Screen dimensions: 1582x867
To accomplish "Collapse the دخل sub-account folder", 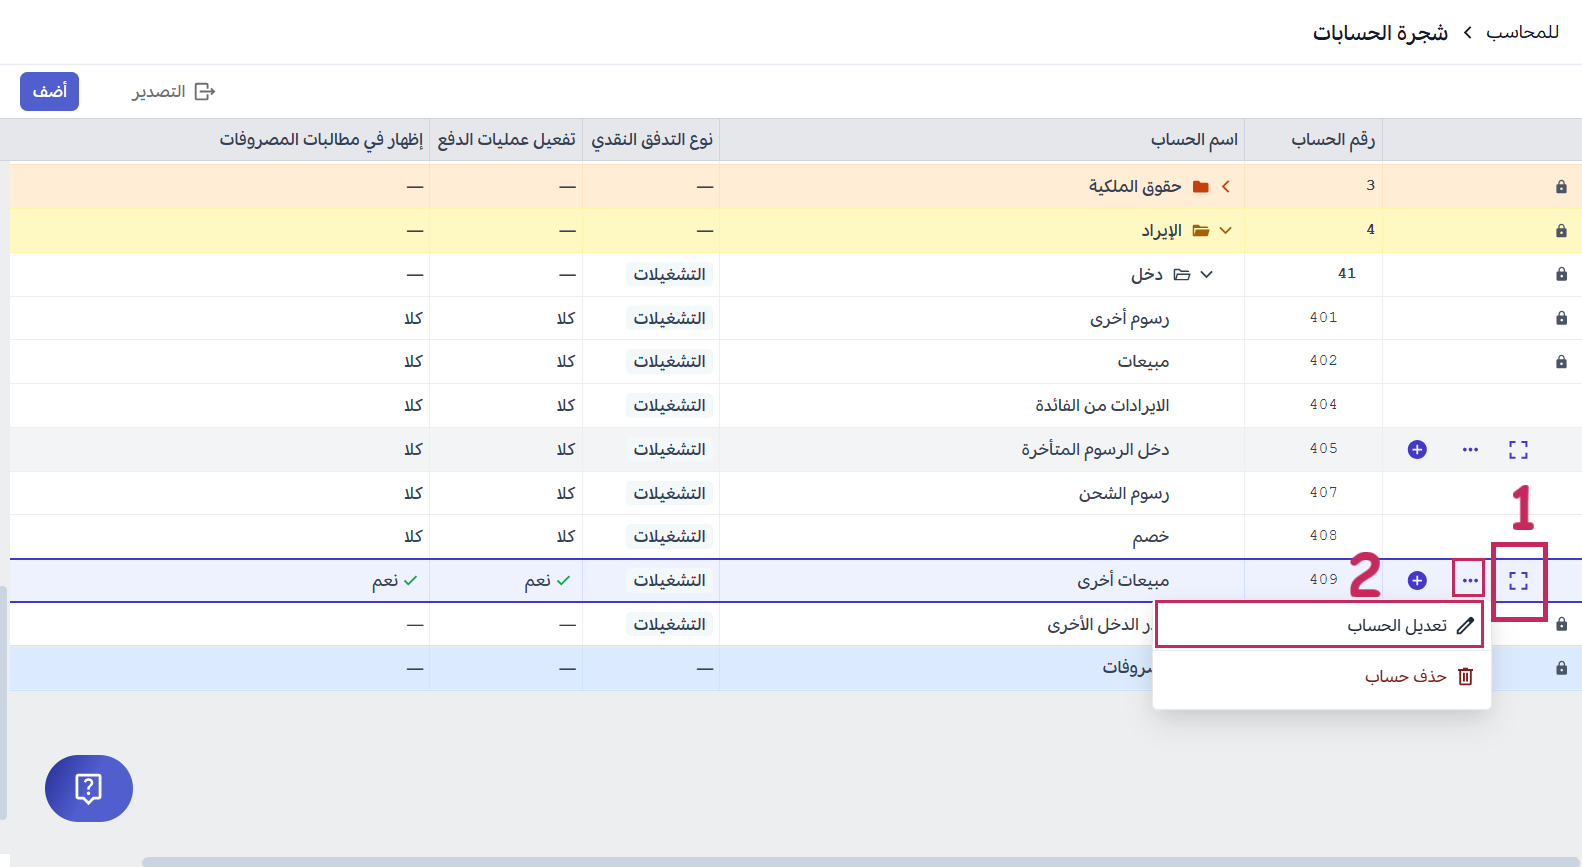I will coord(1206,274).
